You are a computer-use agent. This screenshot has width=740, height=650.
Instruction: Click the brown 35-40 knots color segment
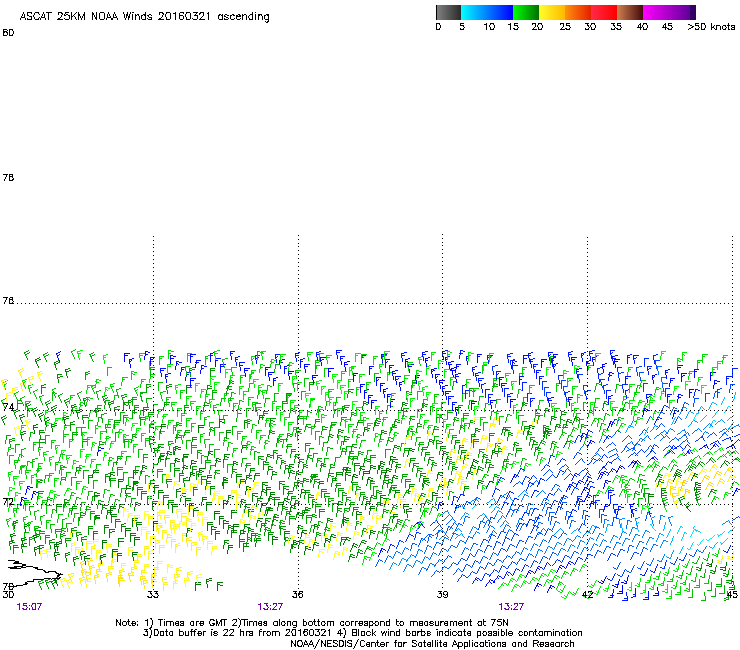click(630, 12)
